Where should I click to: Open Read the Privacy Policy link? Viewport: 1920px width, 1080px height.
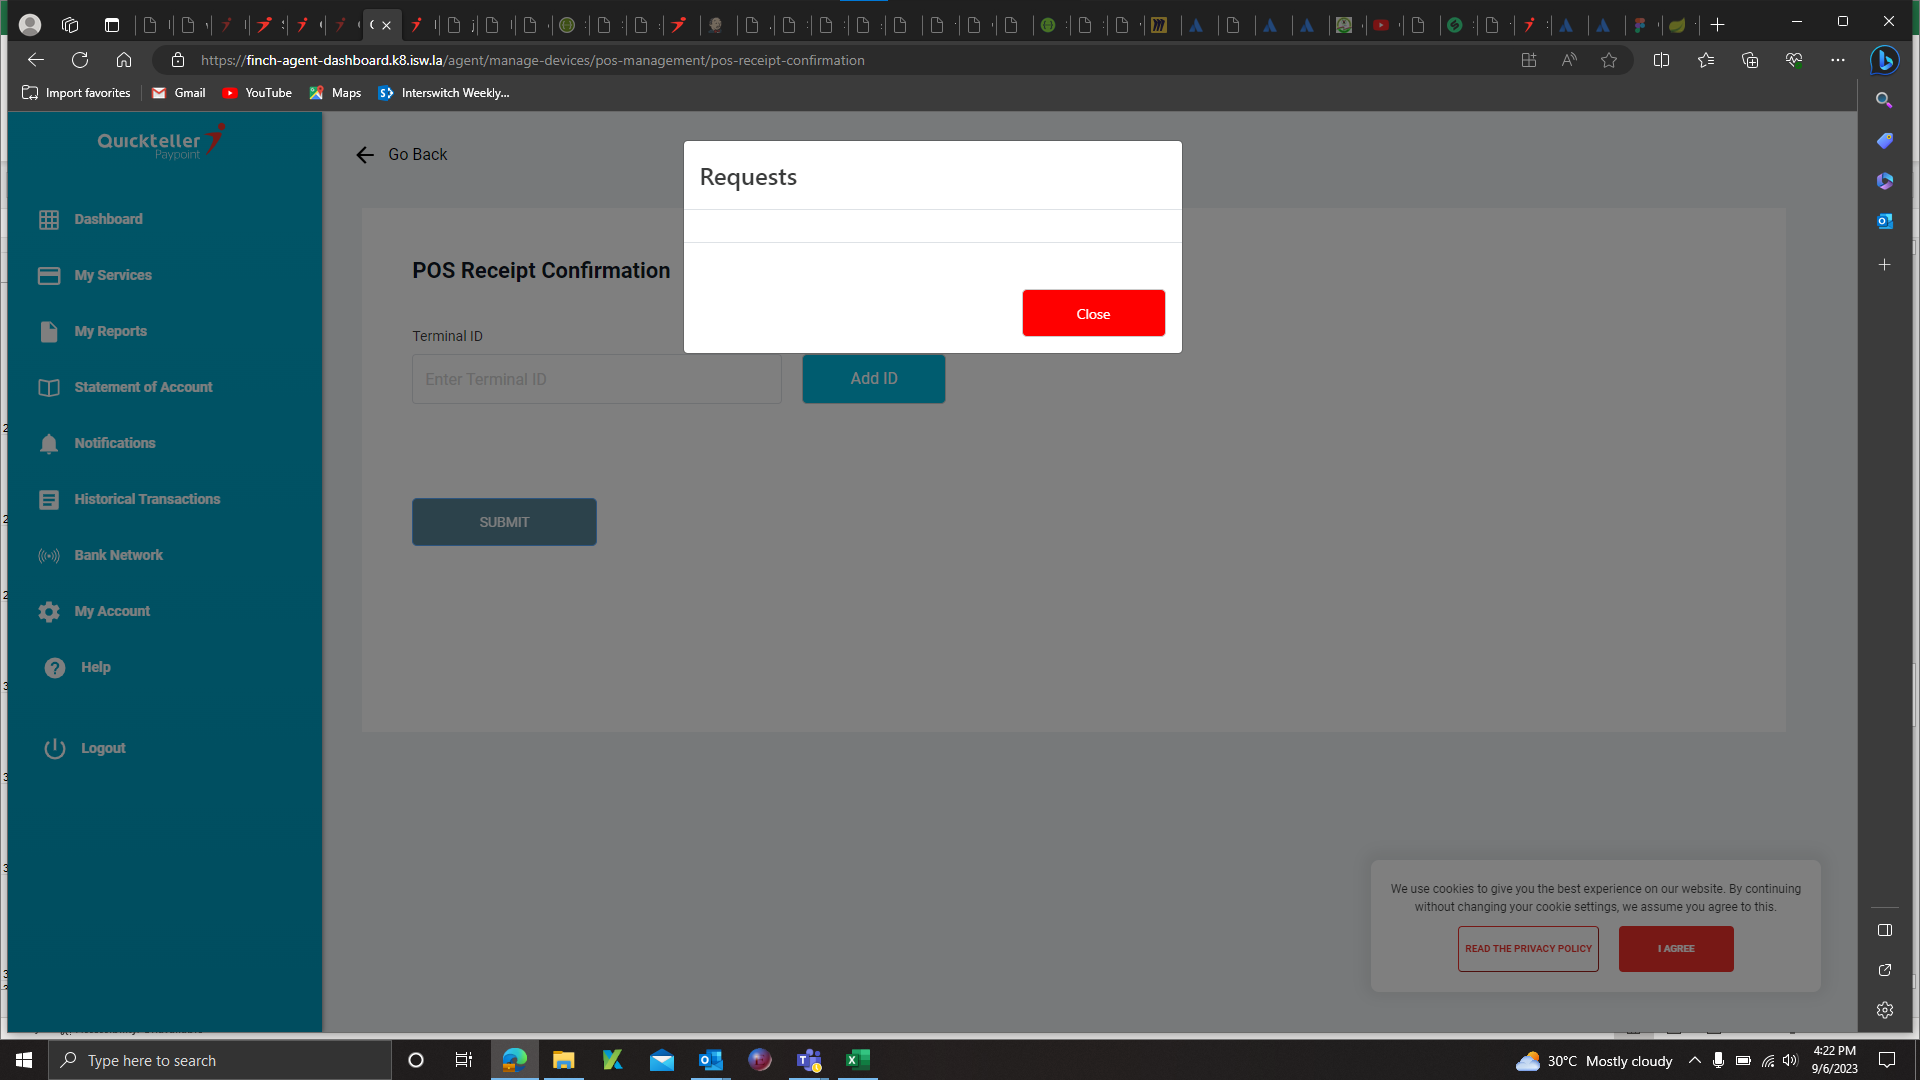tap(1528, 949)
